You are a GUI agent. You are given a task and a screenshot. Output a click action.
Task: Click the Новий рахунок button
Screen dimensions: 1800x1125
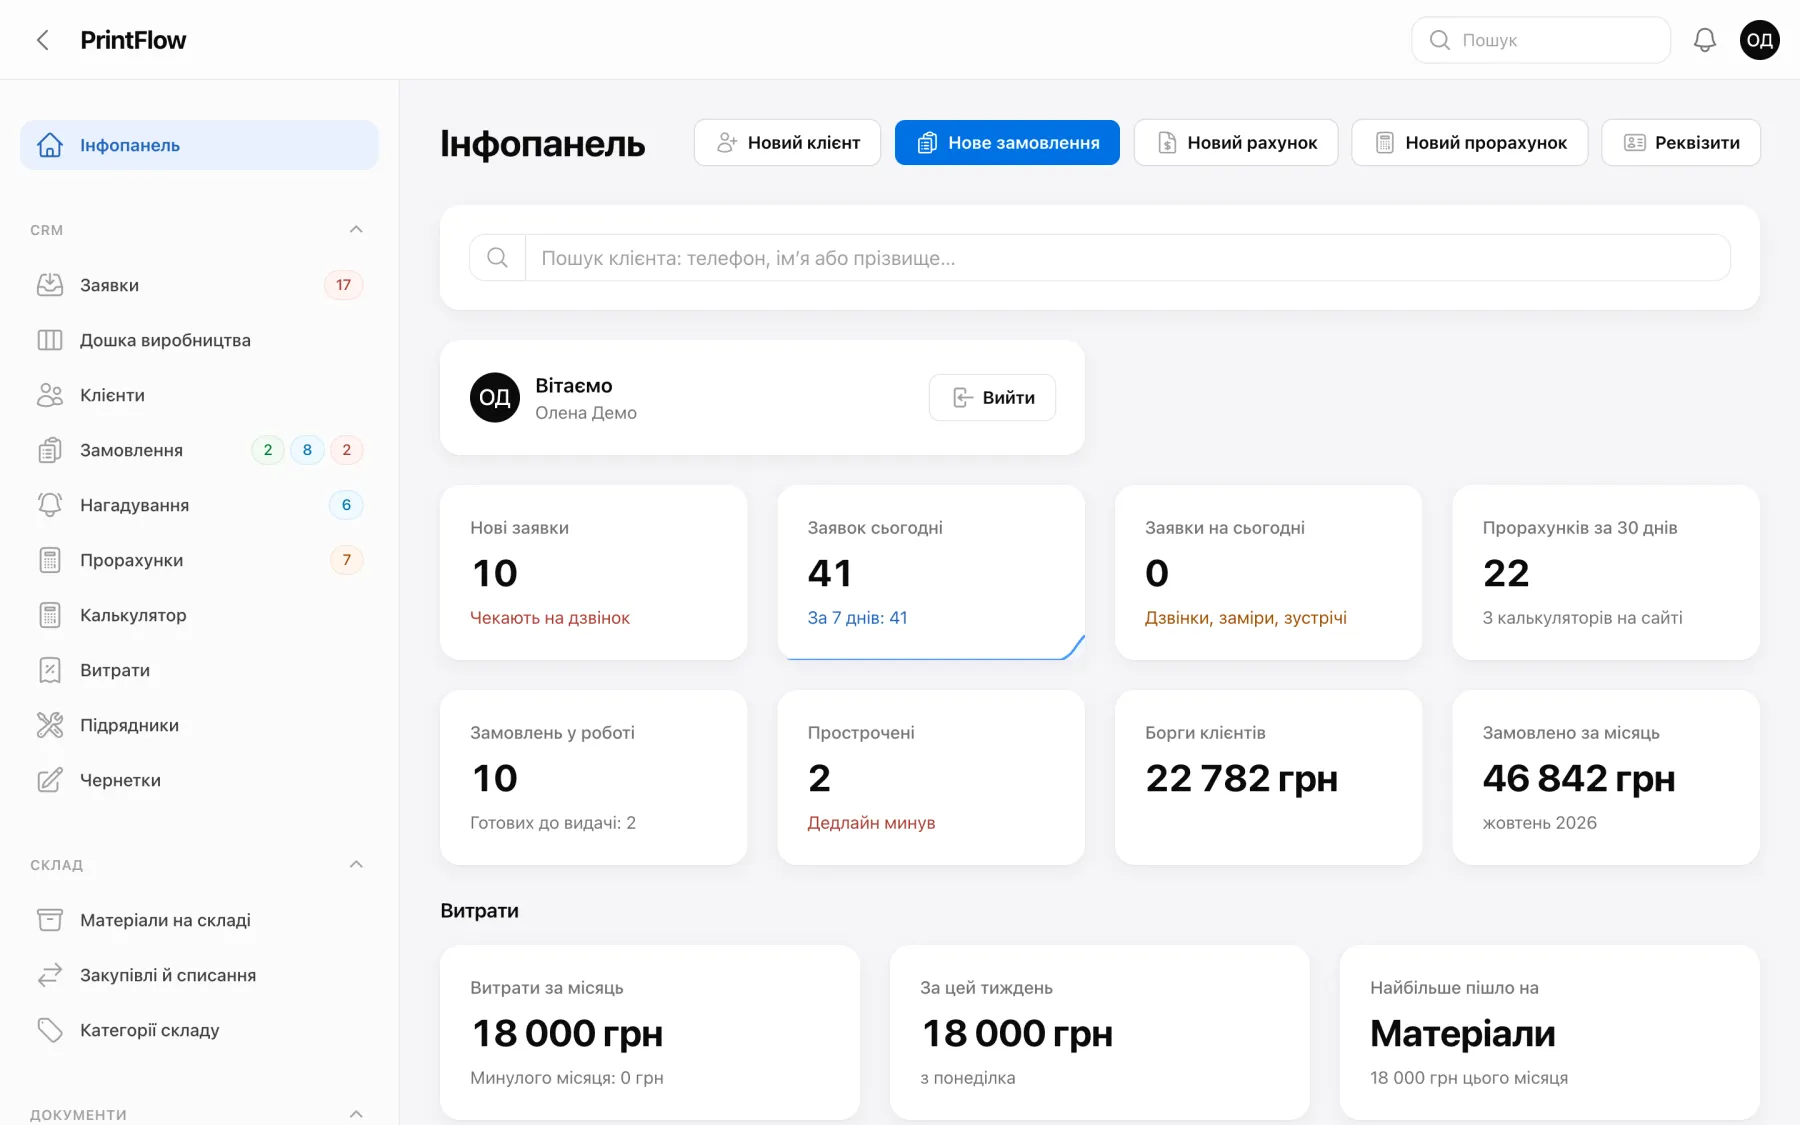coord(1236,143)
